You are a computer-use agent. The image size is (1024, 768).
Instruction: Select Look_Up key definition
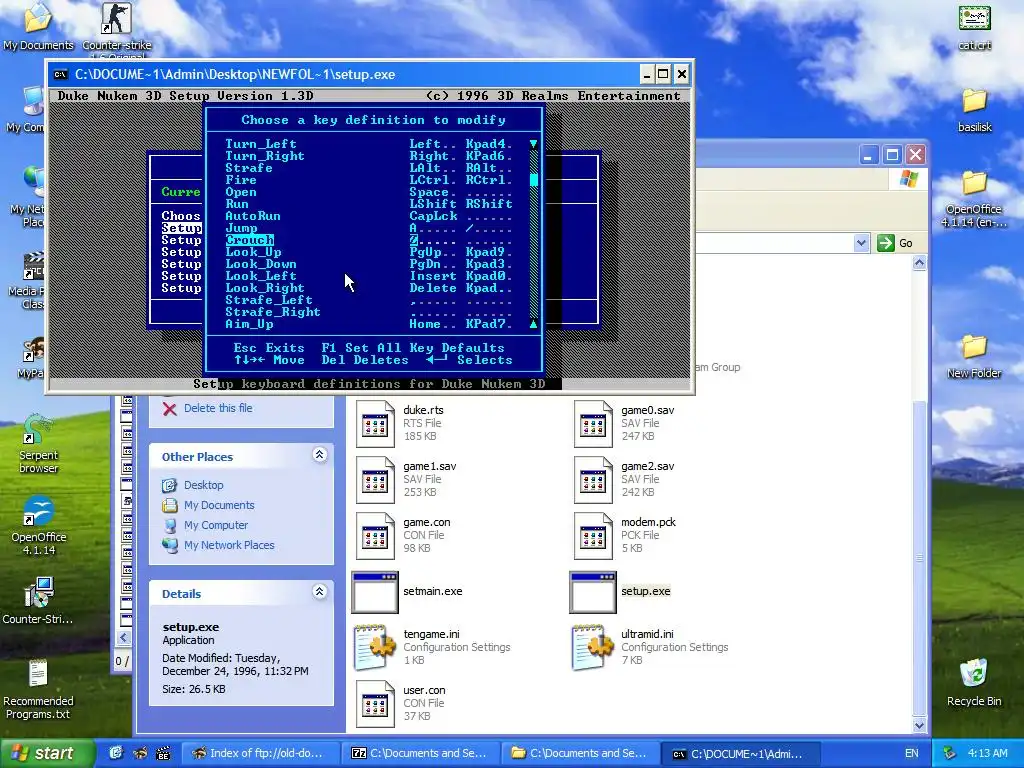click(x=253, y=252)
